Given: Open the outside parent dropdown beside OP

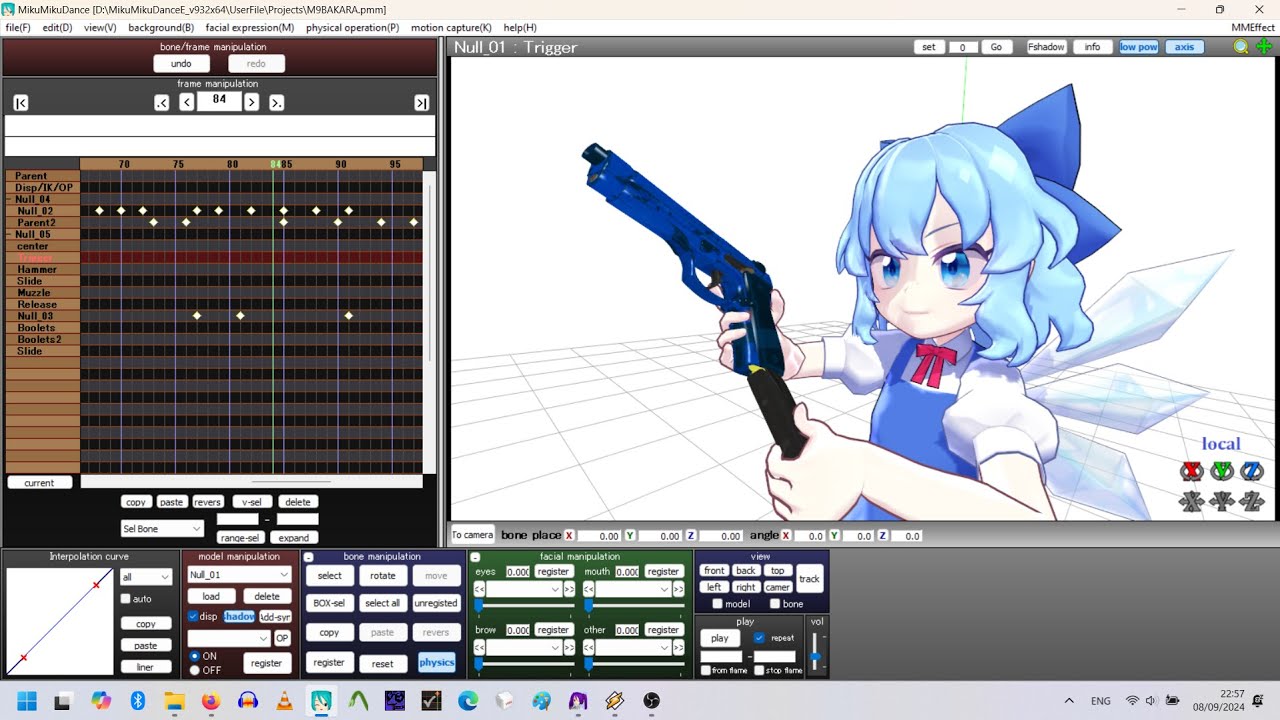Looking at the screenshot, I should [x=229, y=638].
